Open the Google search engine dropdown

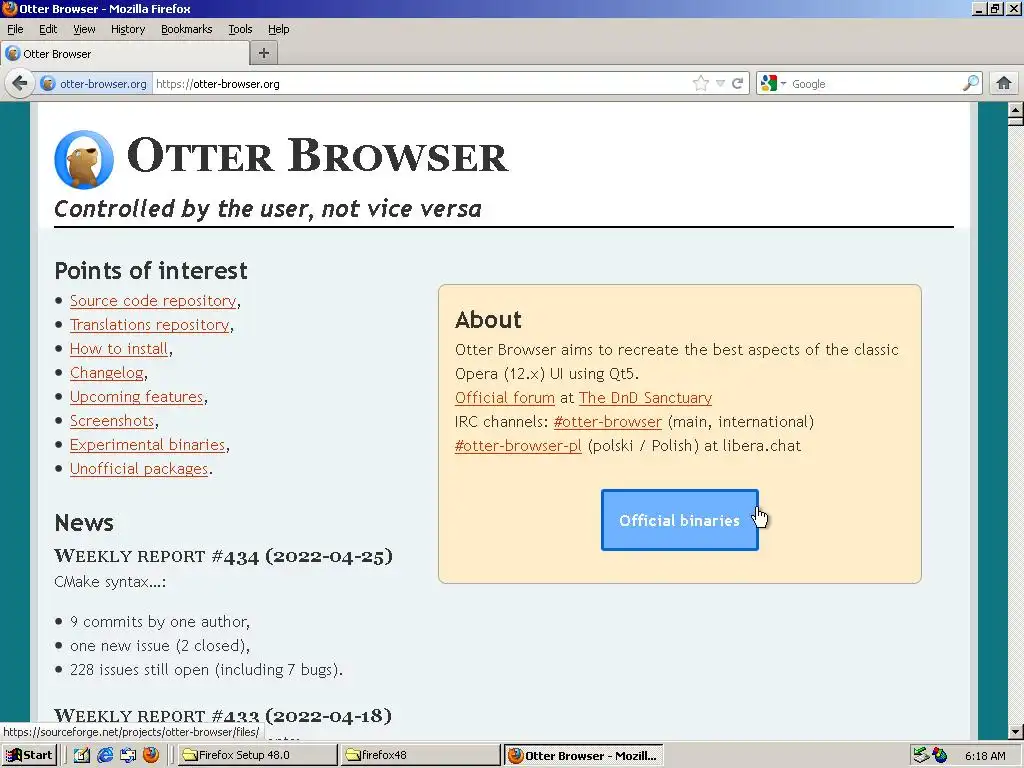point(773,84)
